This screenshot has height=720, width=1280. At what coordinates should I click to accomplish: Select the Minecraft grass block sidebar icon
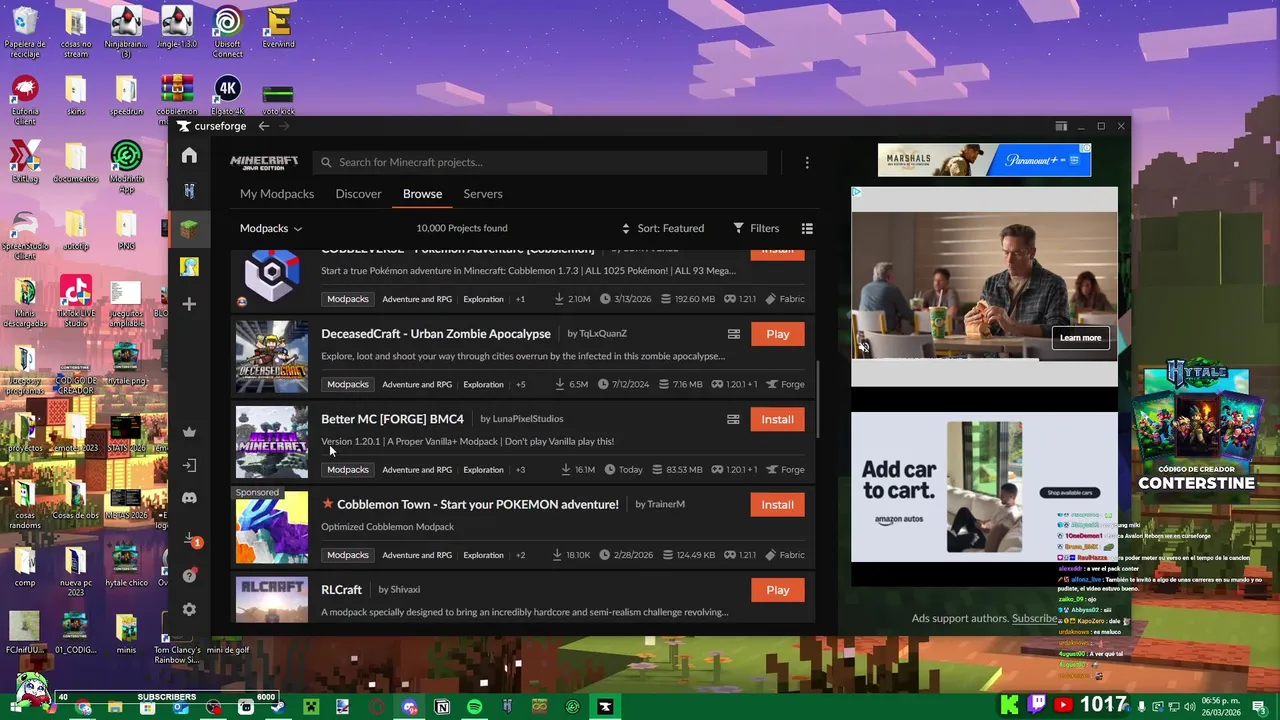pyautogui.click(x=189, y=229)
